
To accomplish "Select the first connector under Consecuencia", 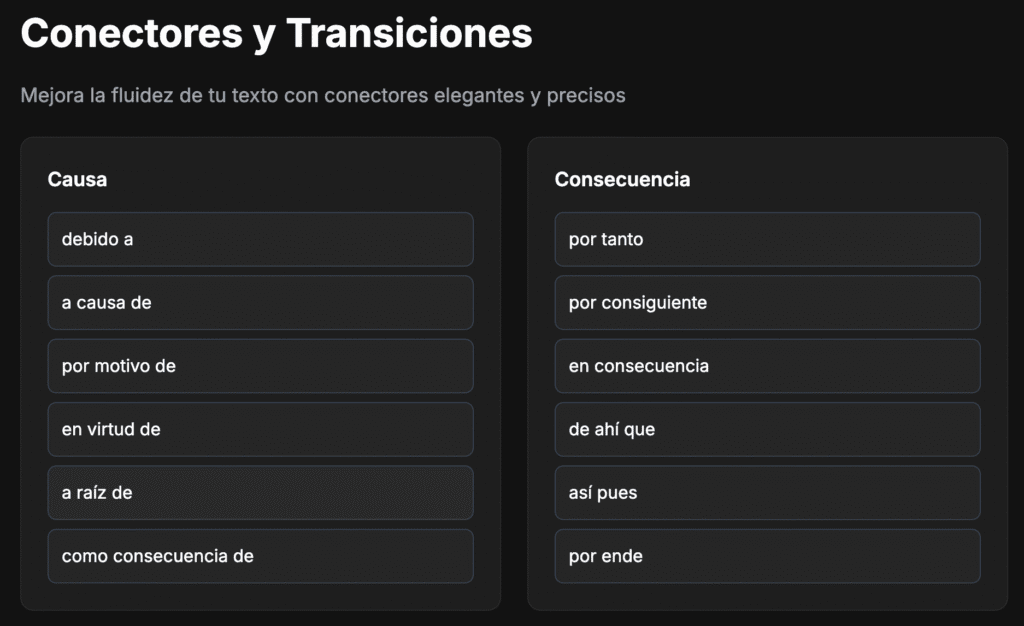I will click(767, 239).
